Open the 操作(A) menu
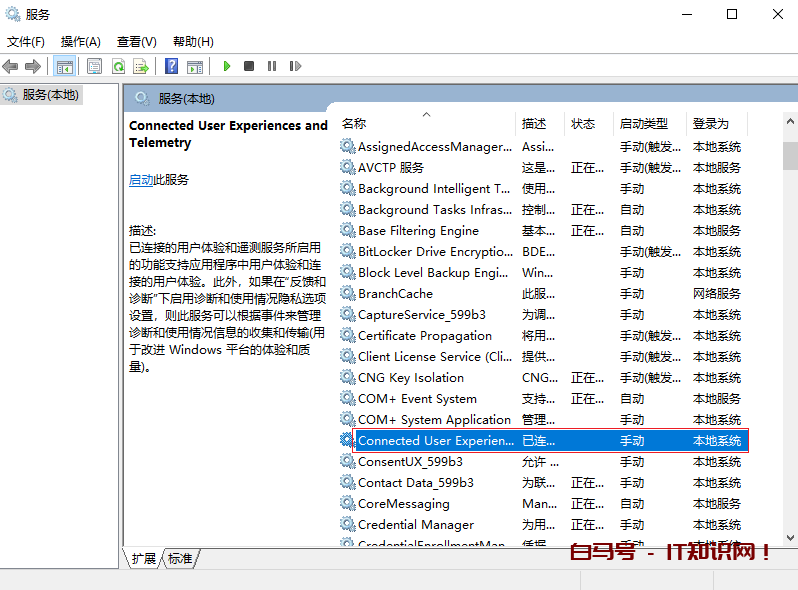Image resolution: width=798 pixels, height=590 pixels. 80,42
